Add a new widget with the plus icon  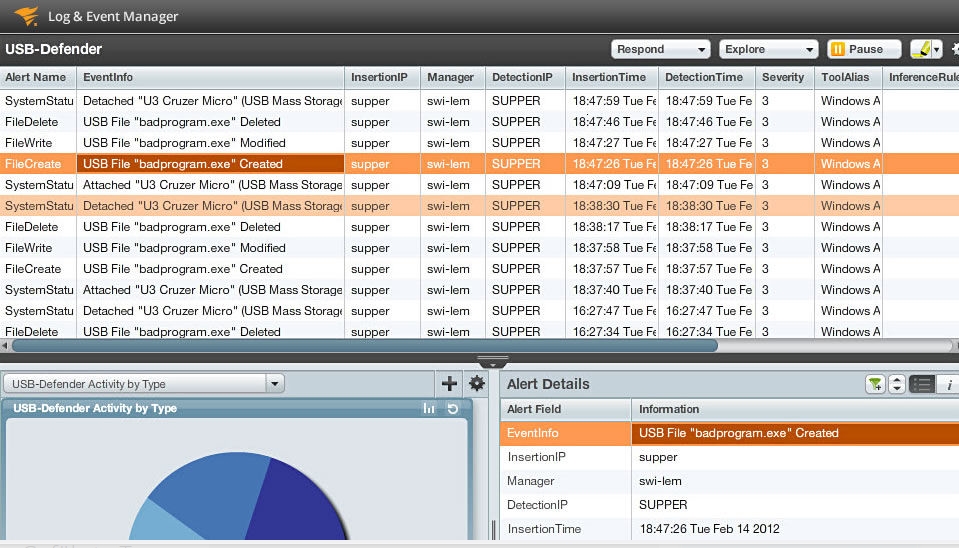(450, 383)
